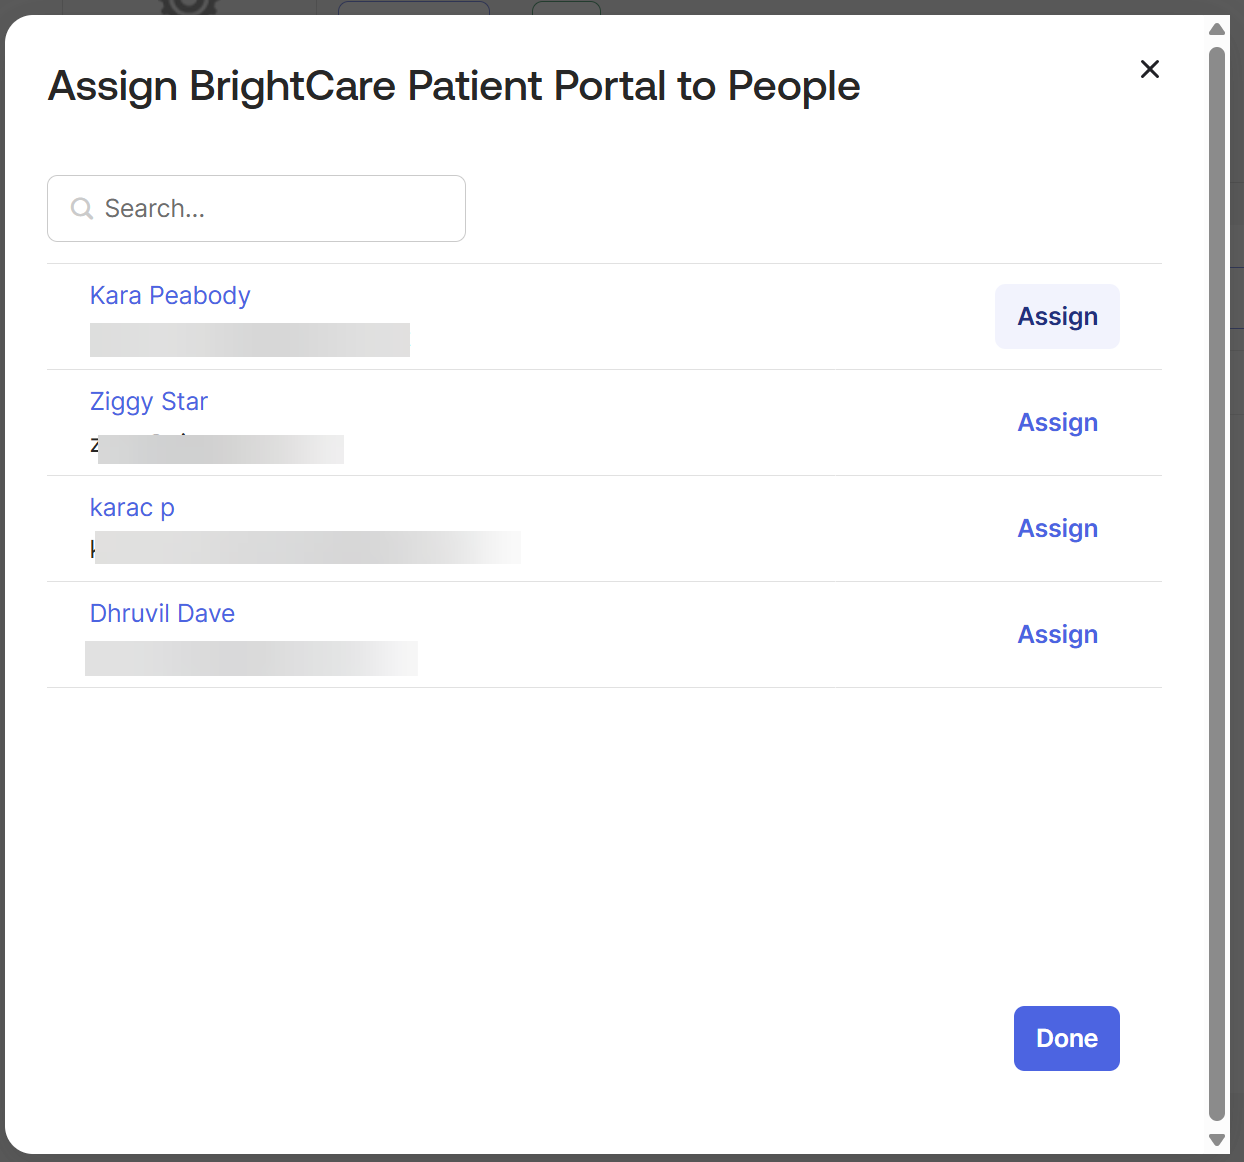This screenshot has width=1244, height=1162.
Task: Click the blurred email under Kara Peabody
Action: point(250,340)
